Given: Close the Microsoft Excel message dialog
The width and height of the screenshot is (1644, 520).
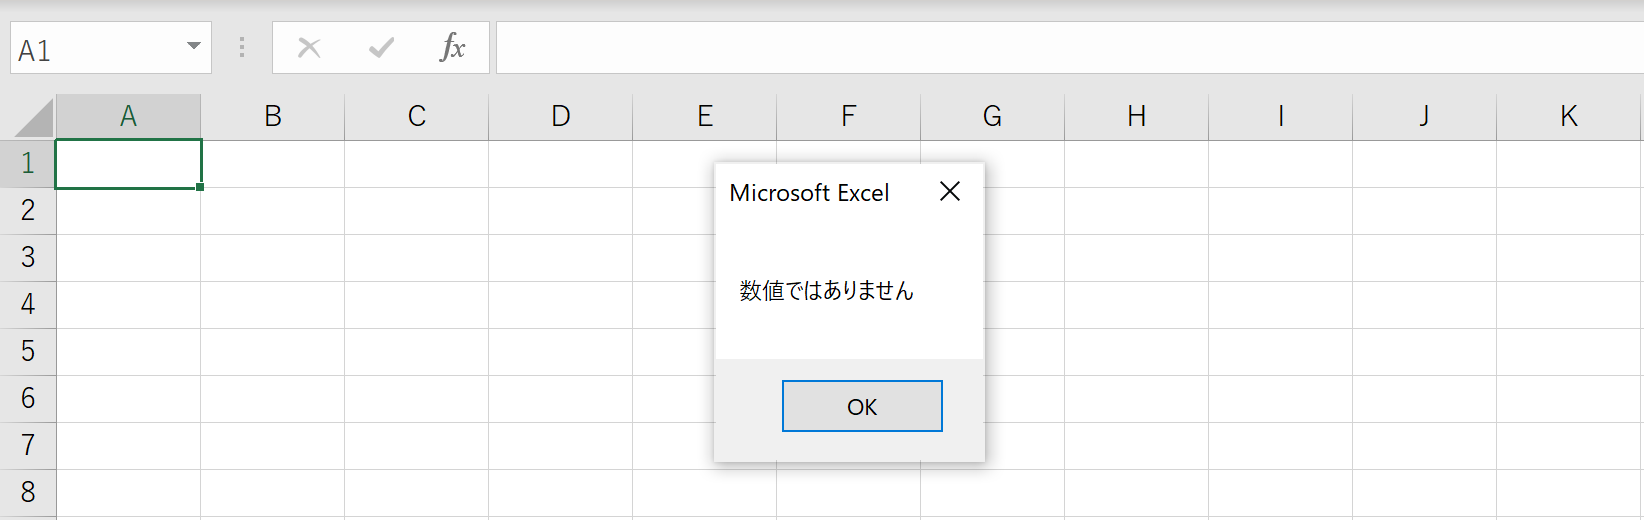Looking at the screenshot, I should [950, 191].
